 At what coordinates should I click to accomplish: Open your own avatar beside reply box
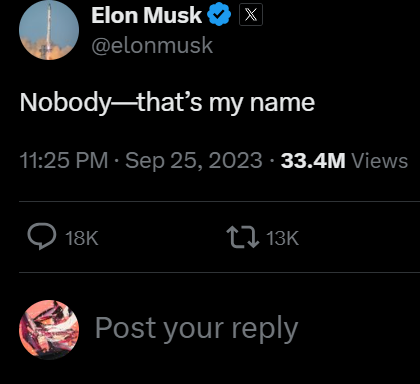[49, 330]
